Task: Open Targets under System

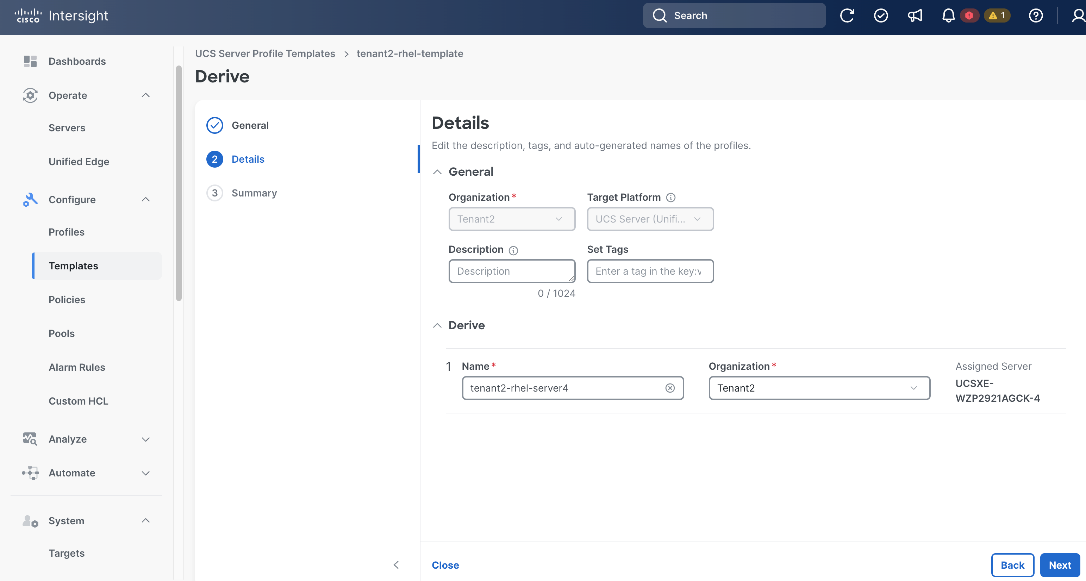Action: (66, 553)
